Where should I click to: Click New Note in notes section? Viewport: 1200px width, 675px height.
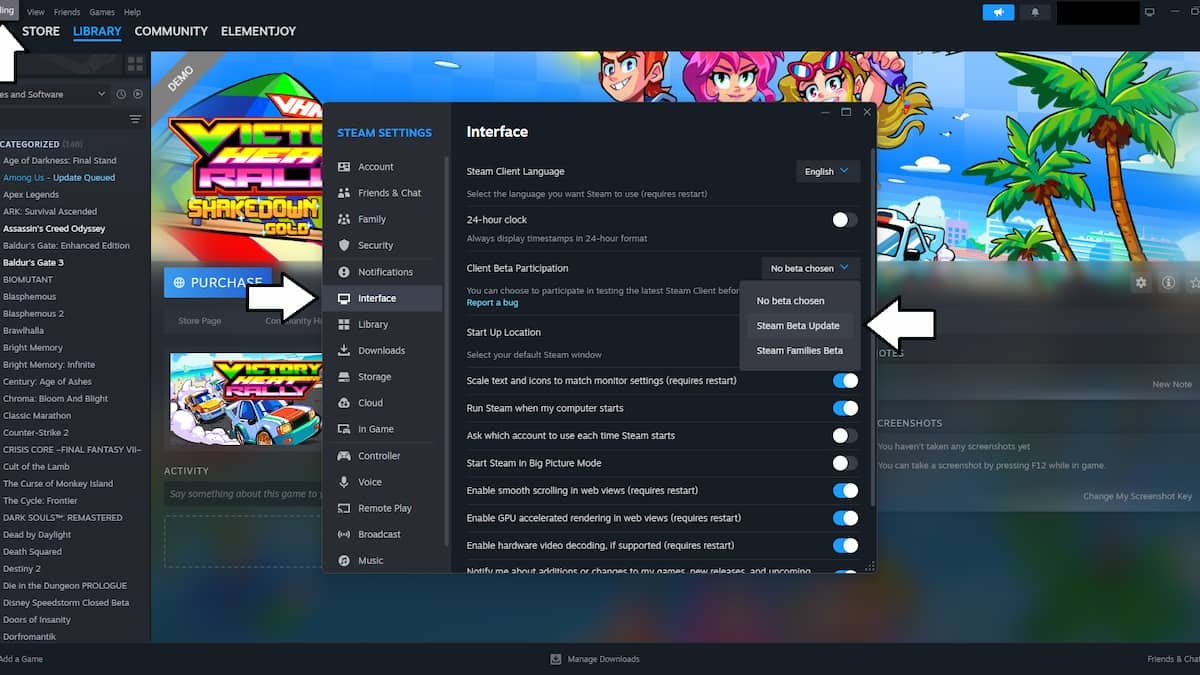(1172, 384)
